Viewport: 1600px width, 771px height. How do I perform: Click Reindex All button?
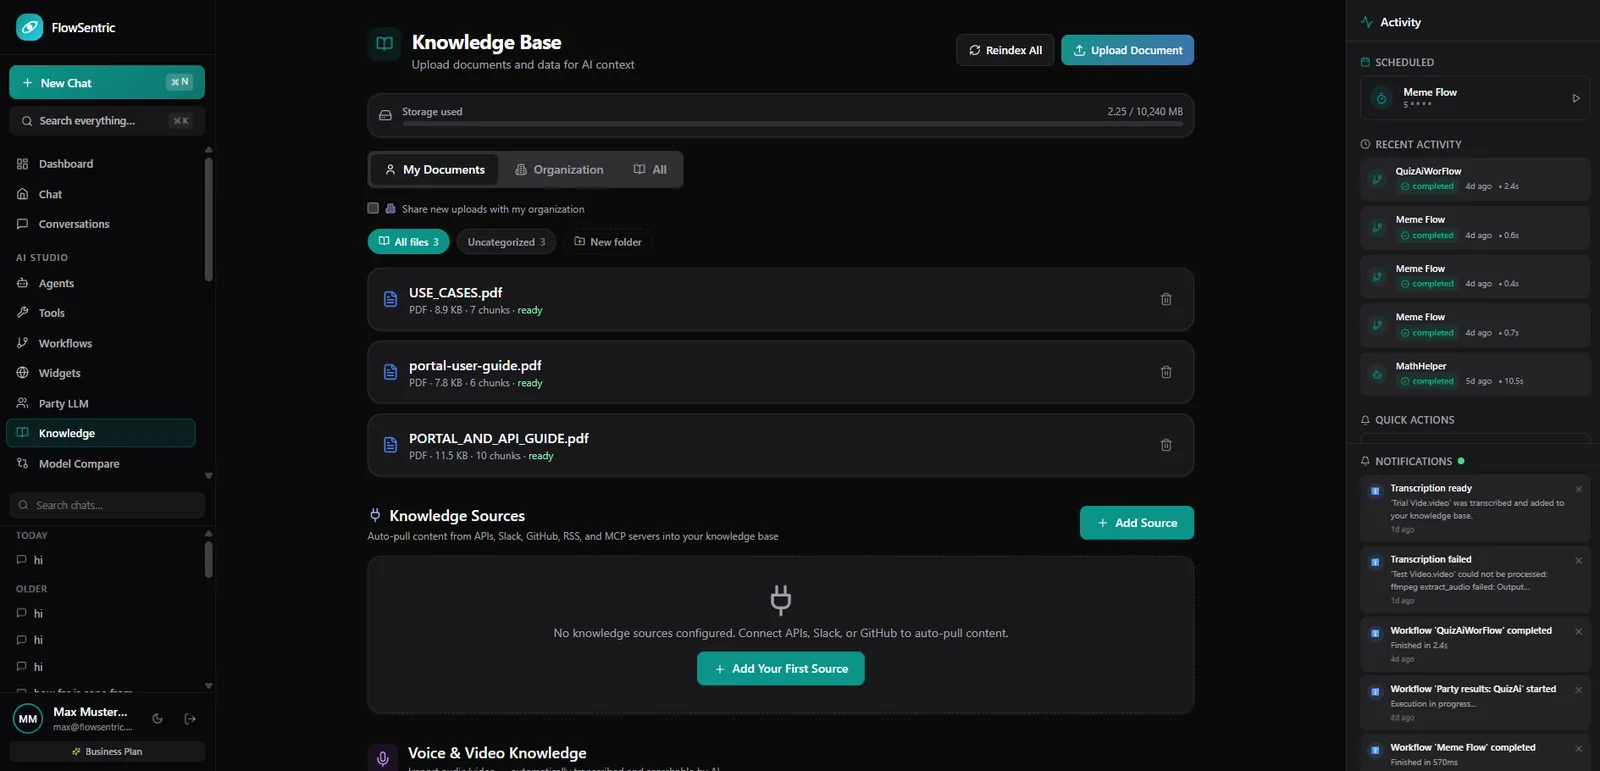pyautogui.click(x=1005, y=50)
